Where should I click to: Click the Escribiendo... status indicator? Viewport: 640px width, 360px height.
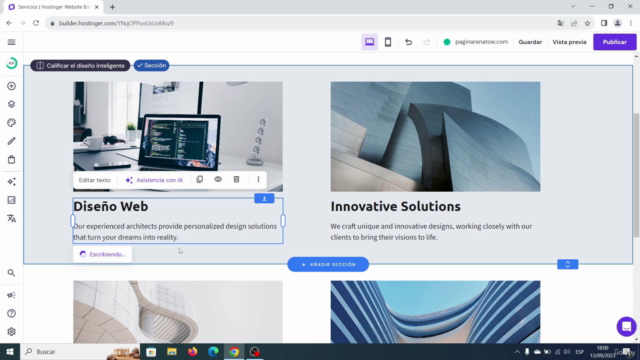[x=102, y=254]
